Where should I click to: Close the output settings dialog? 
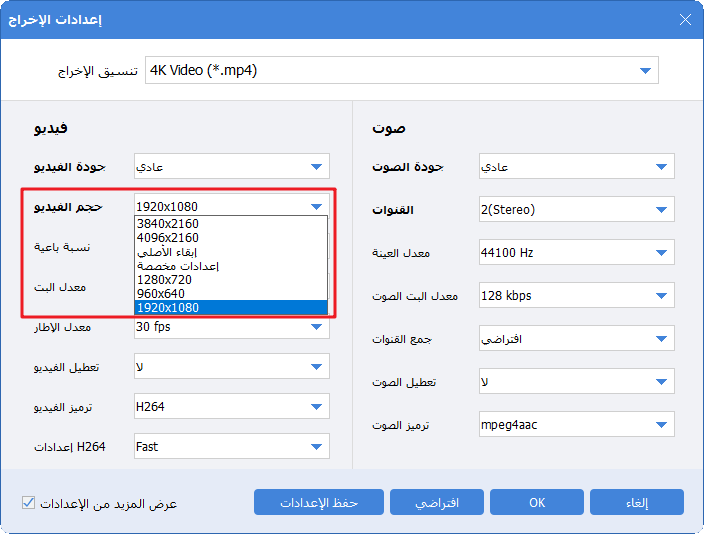coord(684,20)
